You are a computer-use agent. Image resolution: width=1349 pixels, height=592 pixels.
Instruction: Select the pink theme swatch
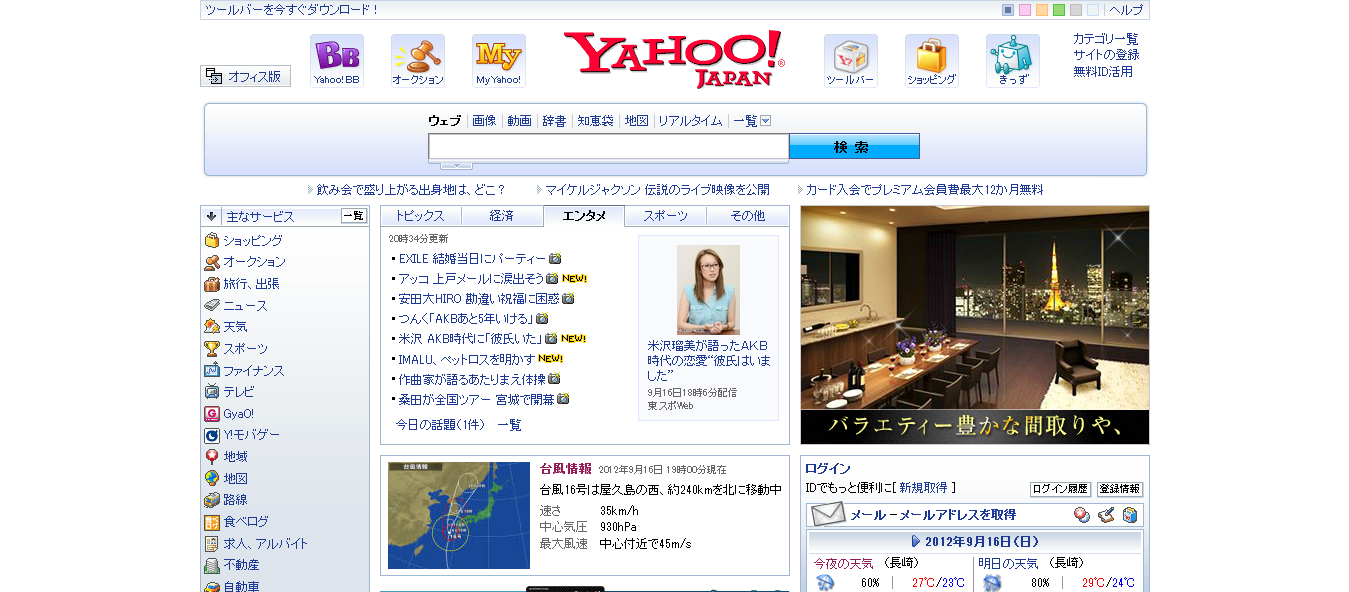1025,10
